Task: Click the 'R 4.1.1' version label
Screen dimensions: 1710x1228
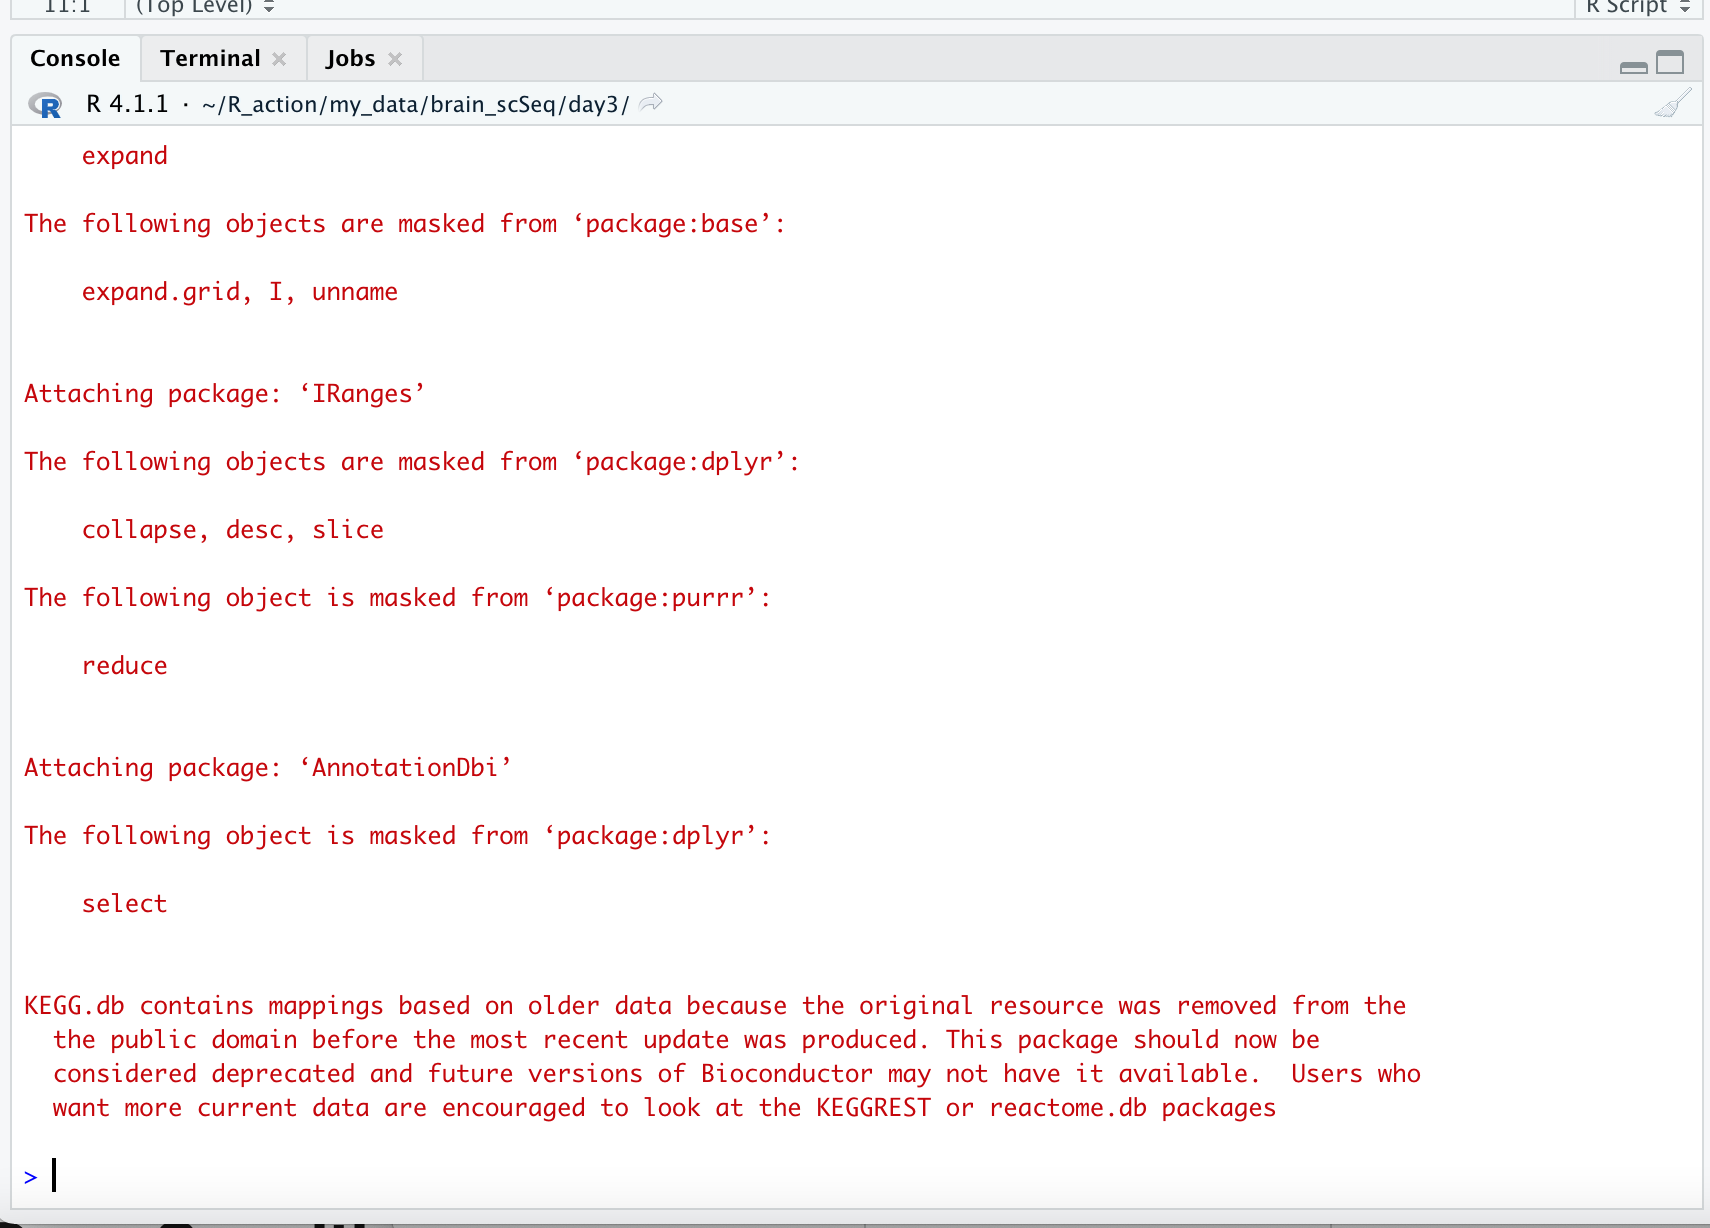Action: pos(127,104)
